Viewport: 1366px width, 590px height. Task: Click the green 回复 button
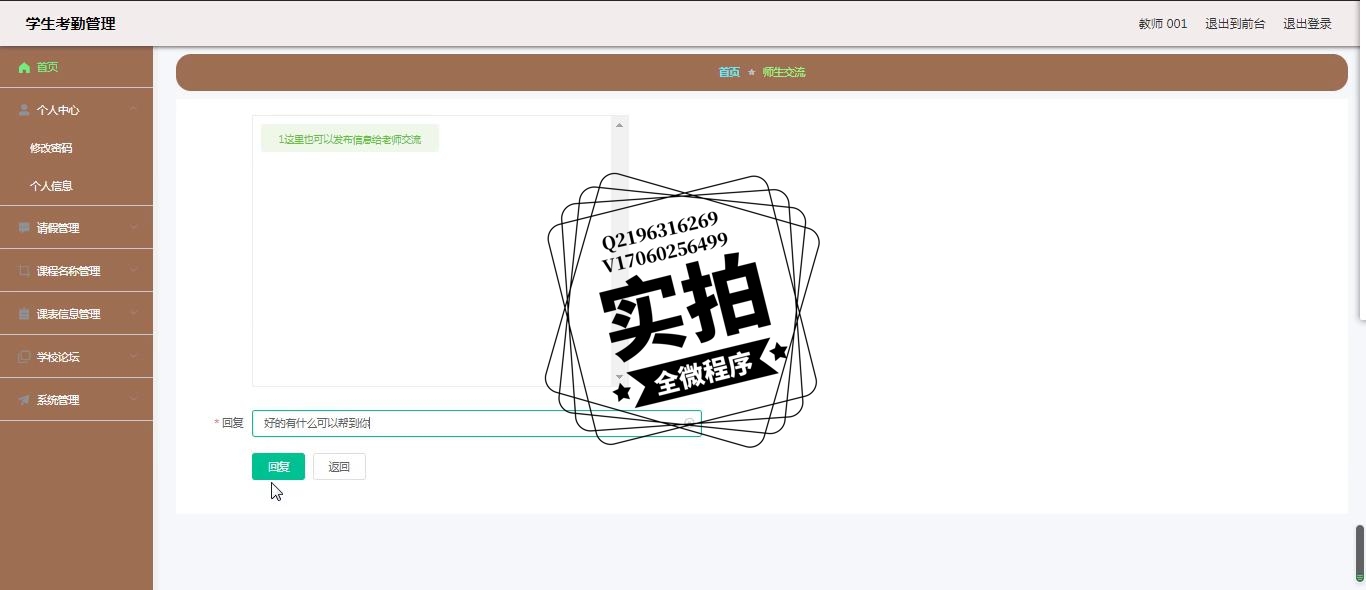click(x=278, y=467)
